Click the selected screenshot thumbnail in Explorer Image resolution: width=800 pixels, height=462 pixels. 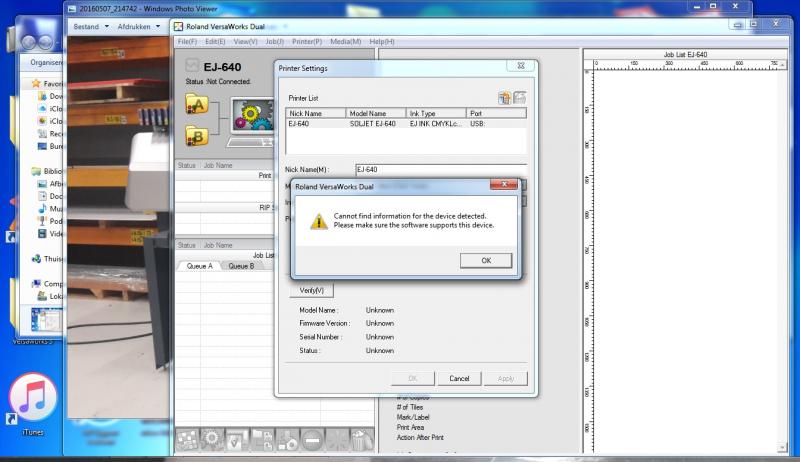46,320
